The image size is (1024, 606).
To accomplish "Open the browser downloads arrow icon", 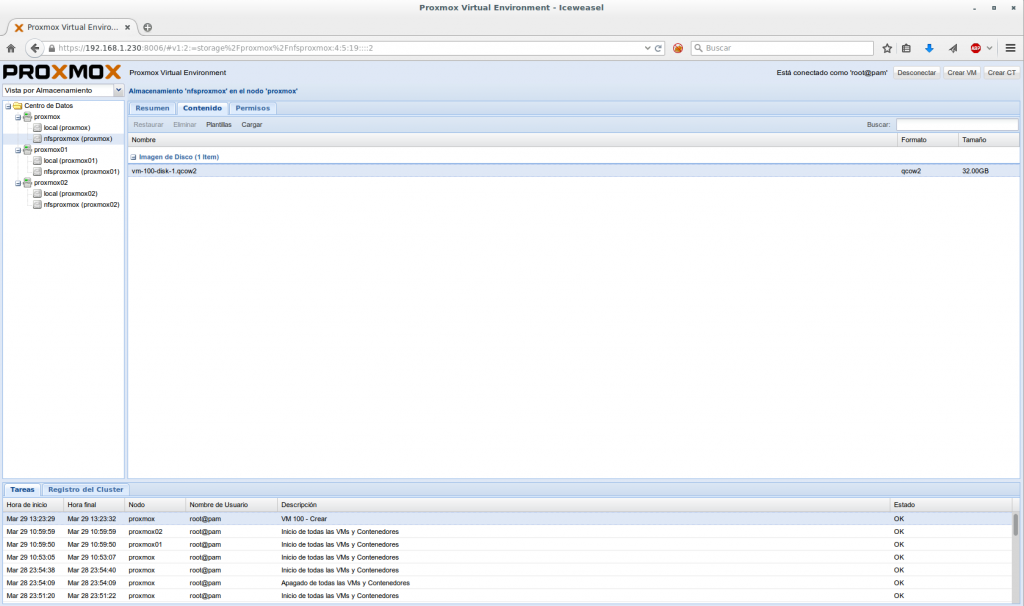I will tap(929, 48).
